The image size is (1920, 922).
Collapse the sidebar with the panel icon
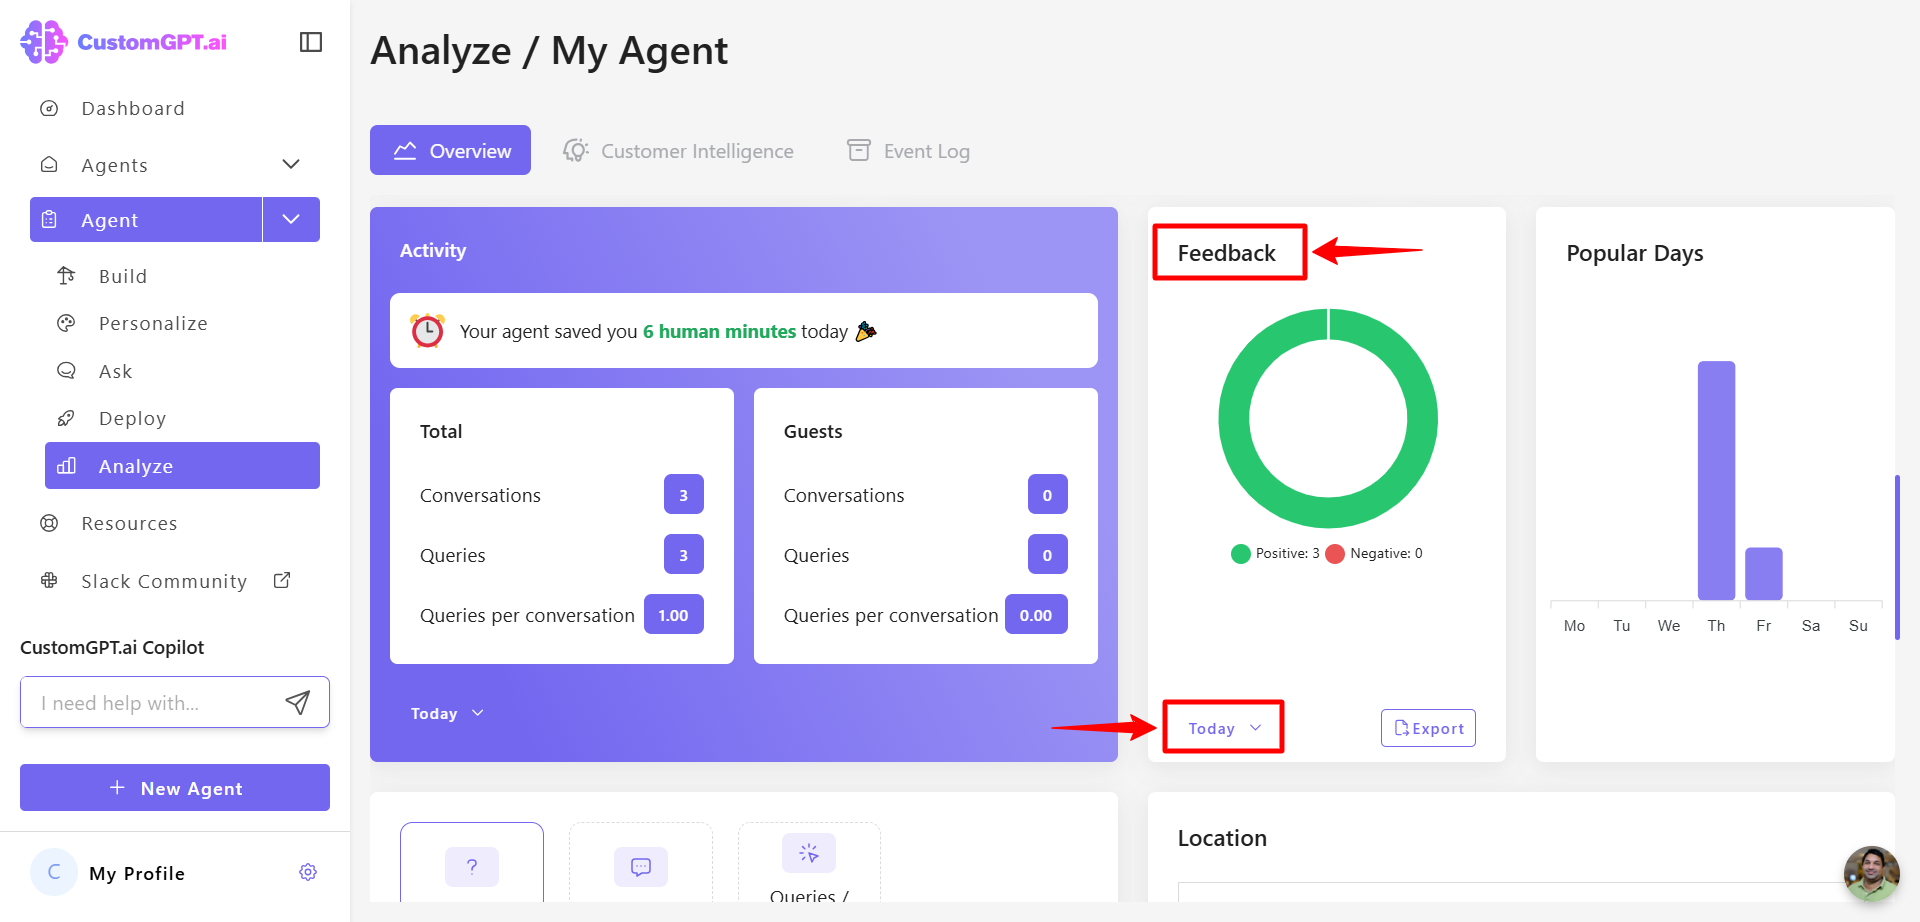311,42
